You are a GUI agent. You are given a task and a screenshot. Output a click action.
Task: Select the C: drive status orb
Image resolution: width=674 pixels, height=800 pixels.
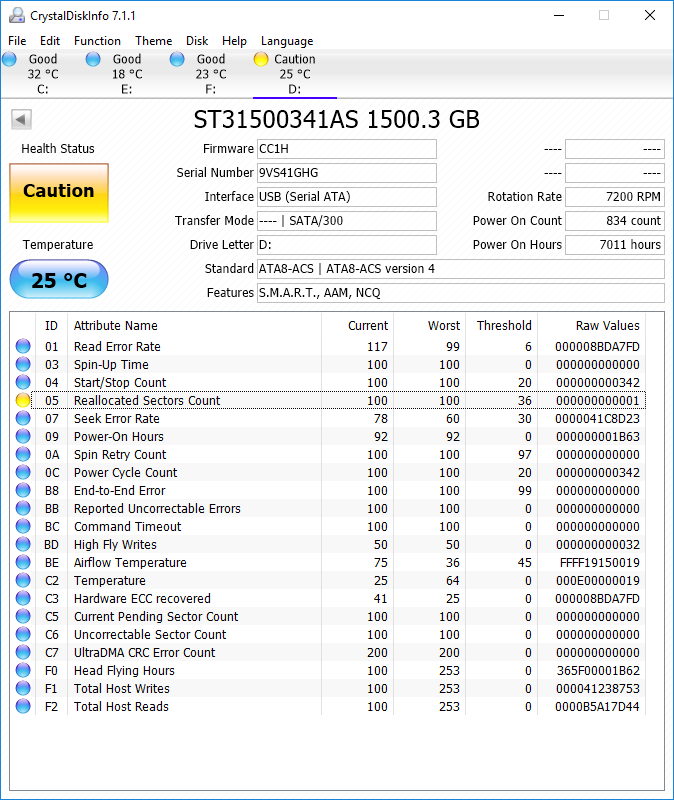coord(10,59)
